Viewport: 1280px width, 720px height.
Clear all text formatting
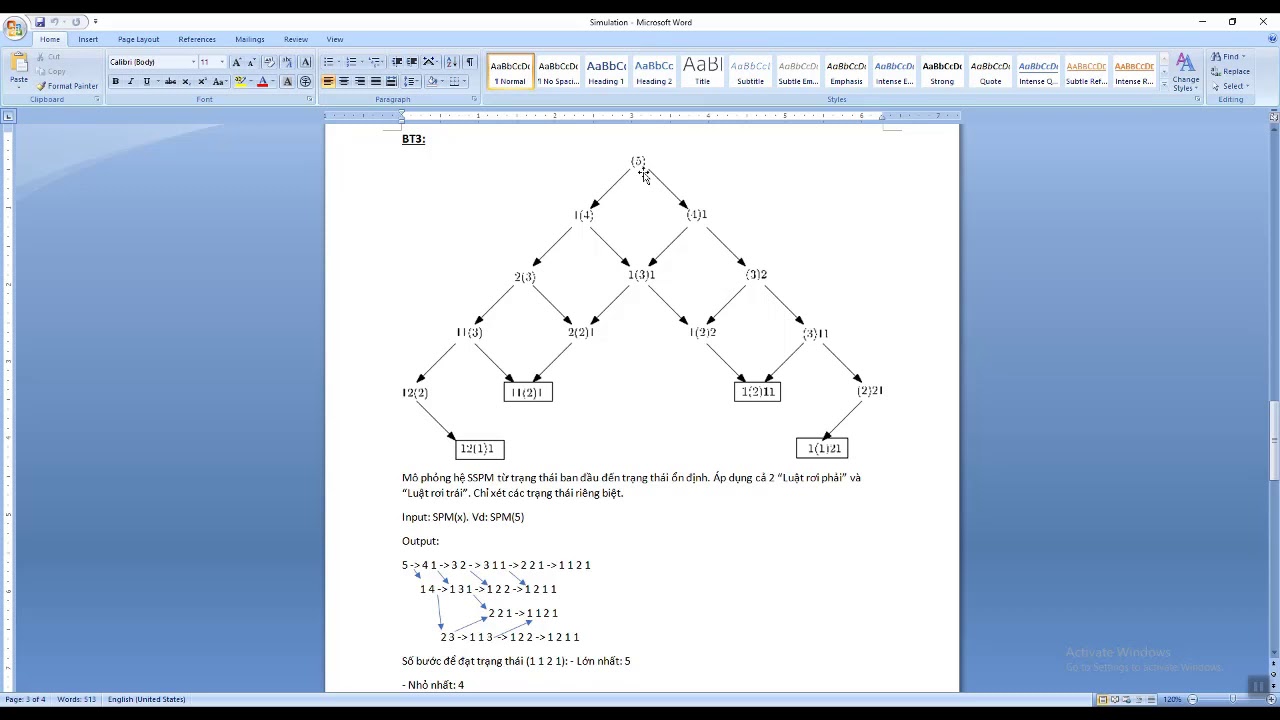[x=270, y=62]
